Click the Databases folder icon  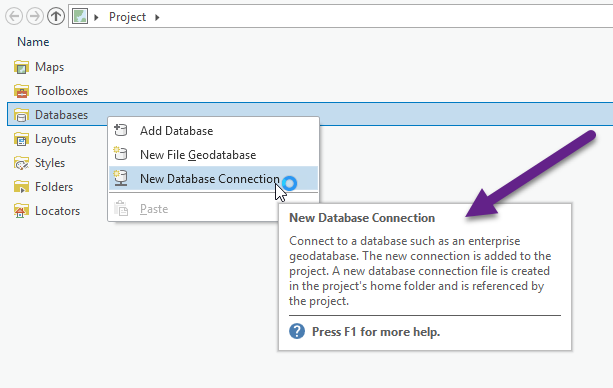pos(21,115)
